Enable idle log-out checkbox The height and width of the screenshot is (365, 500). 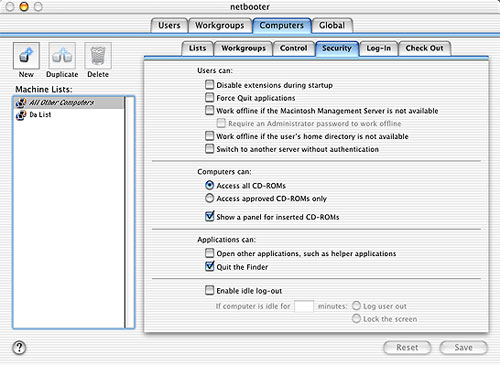click(x=209, y=290)
